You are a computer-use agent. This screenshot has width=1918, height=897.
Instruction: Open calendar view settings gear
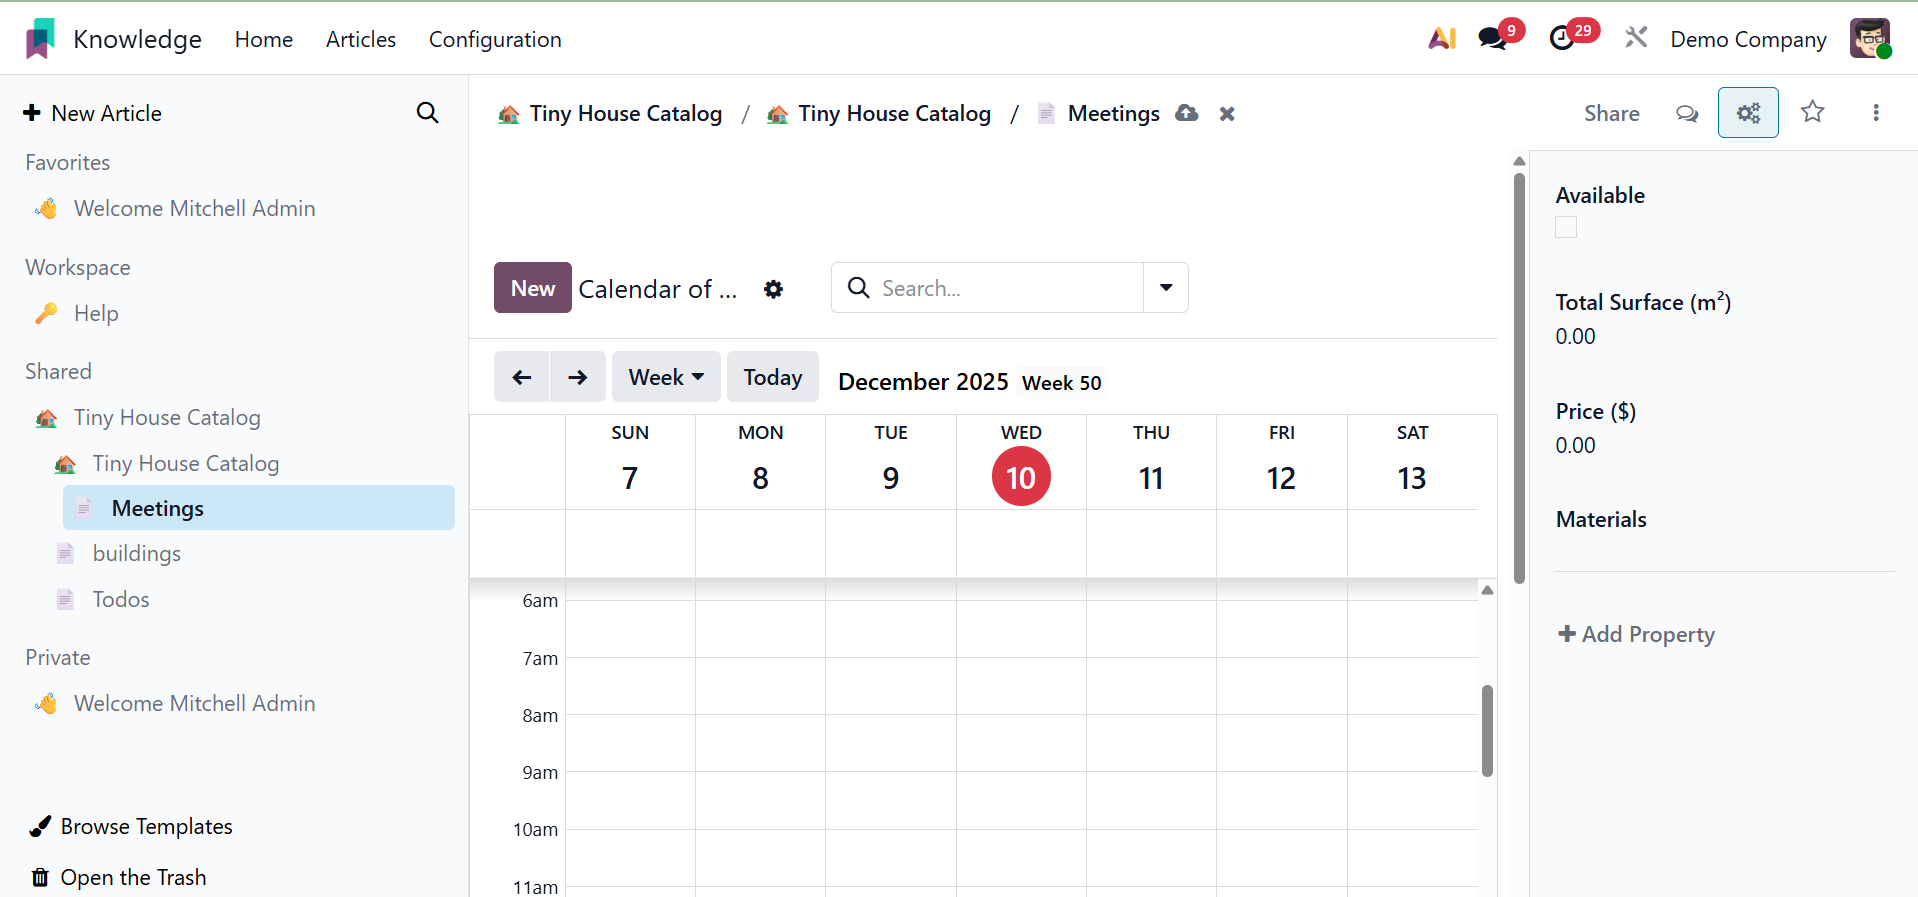coord(773,289)
